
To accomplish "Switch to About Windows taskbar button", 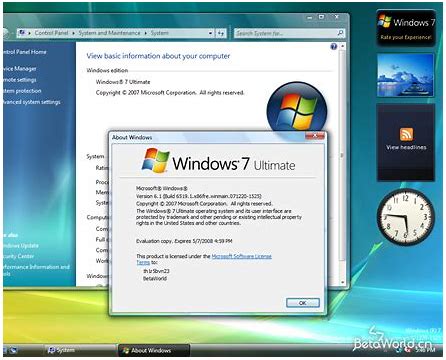I will click(x=154, y=350).
